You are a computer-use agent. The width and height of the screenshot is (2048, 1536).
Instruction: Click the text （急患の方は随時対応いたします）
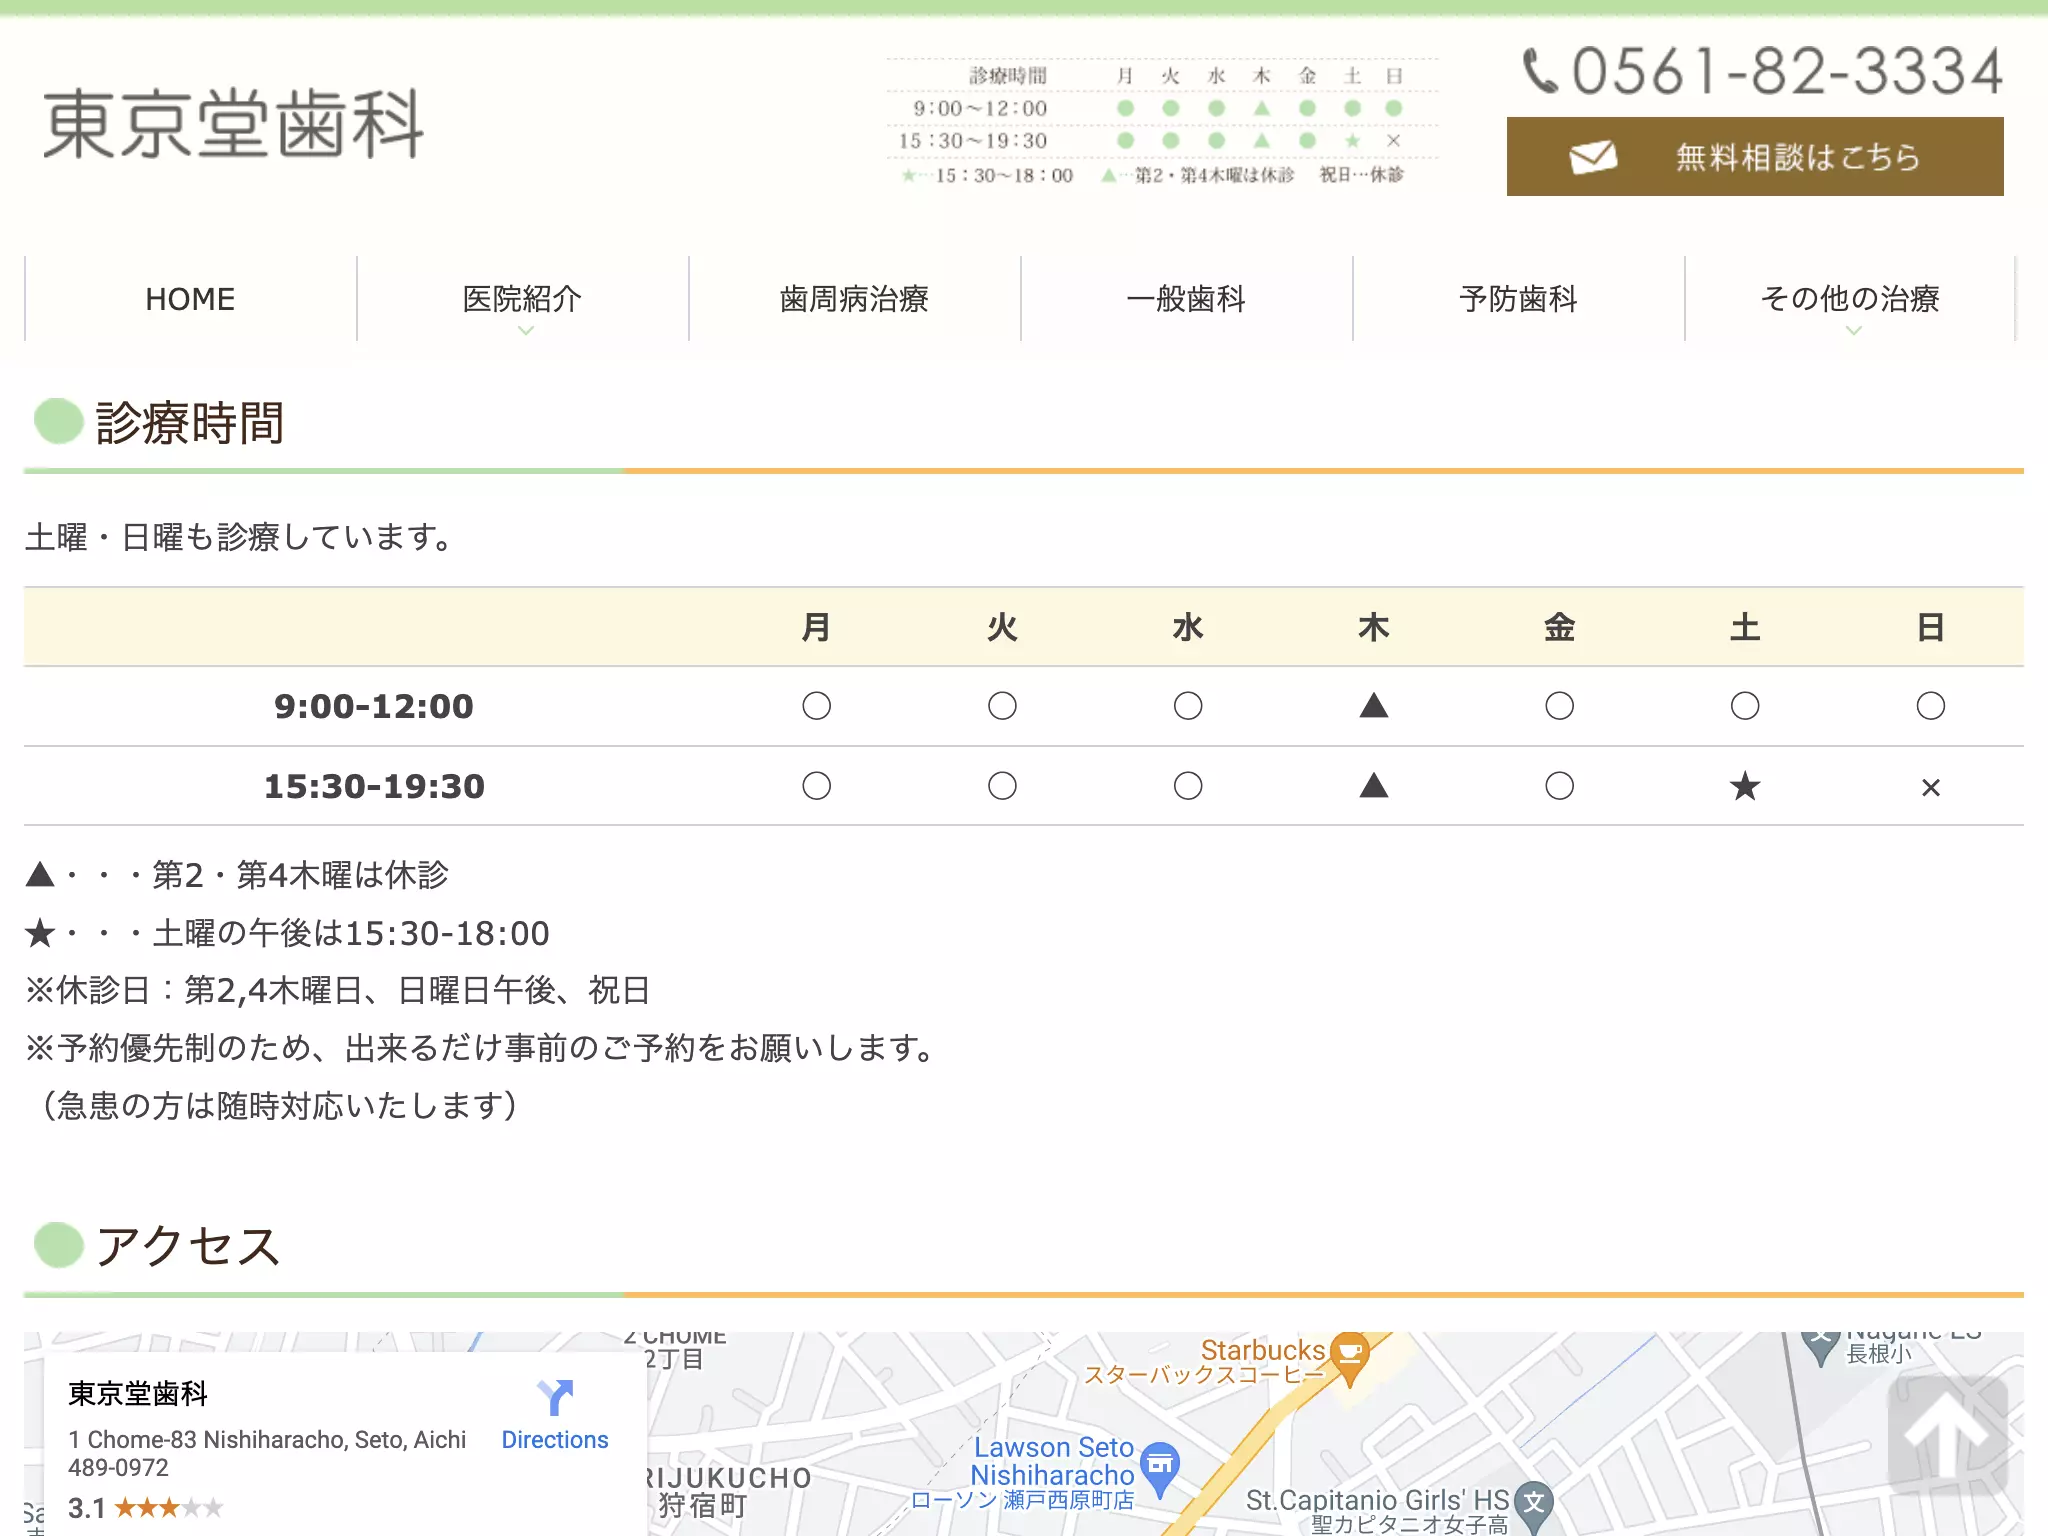(280, 1105)
